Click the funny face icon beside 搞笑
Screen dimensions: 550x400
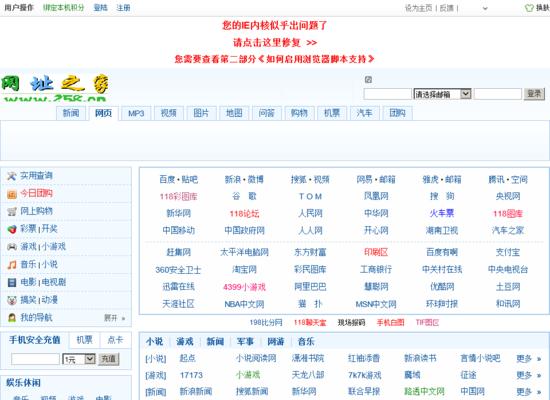point(12,300)
